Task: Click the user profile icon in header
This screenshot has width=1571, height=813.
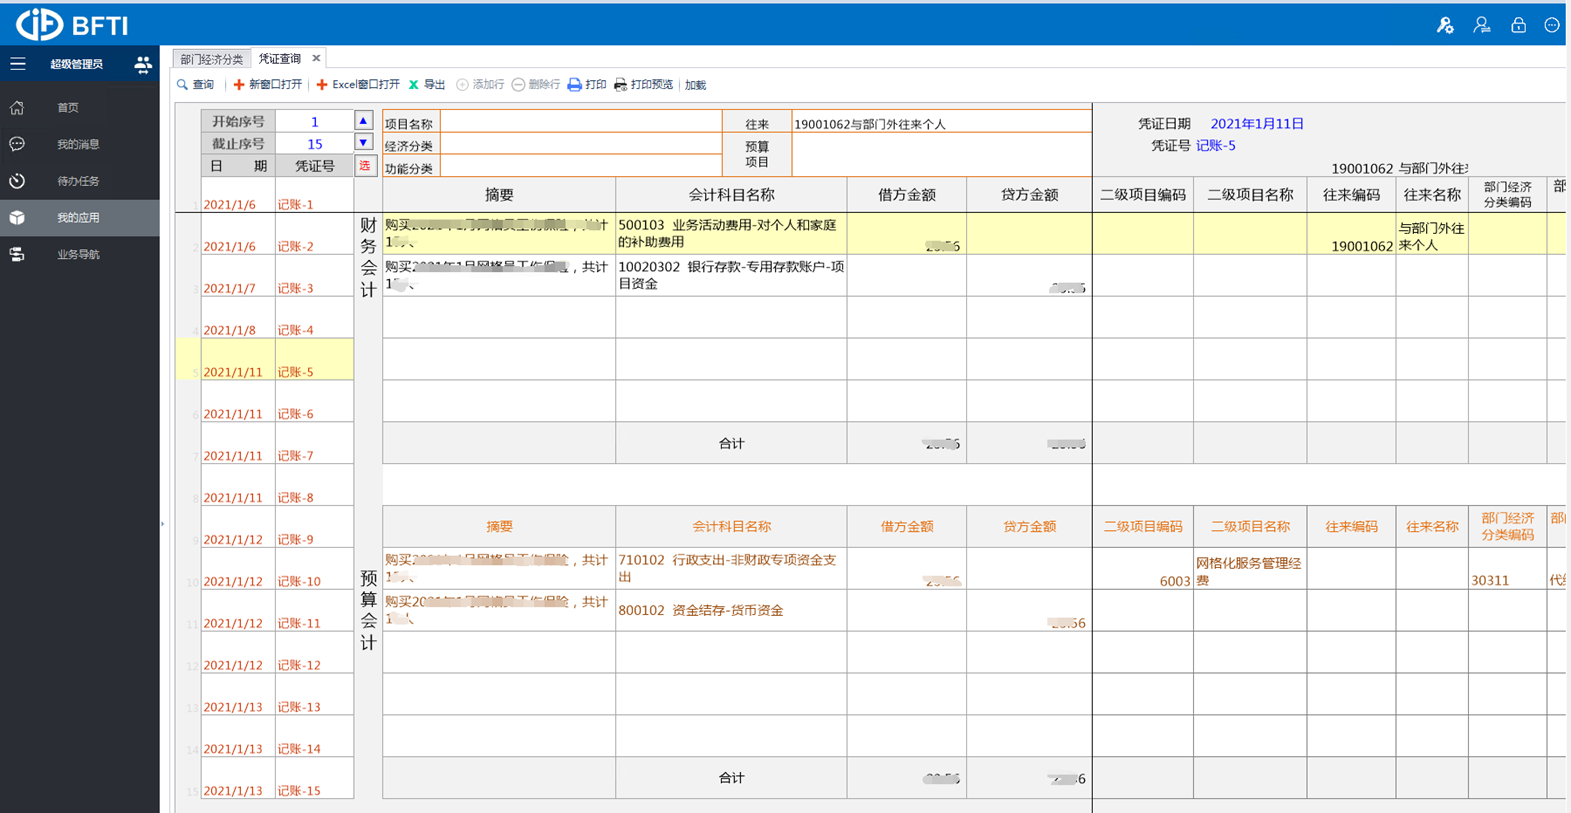Action: click(1482, 25)
